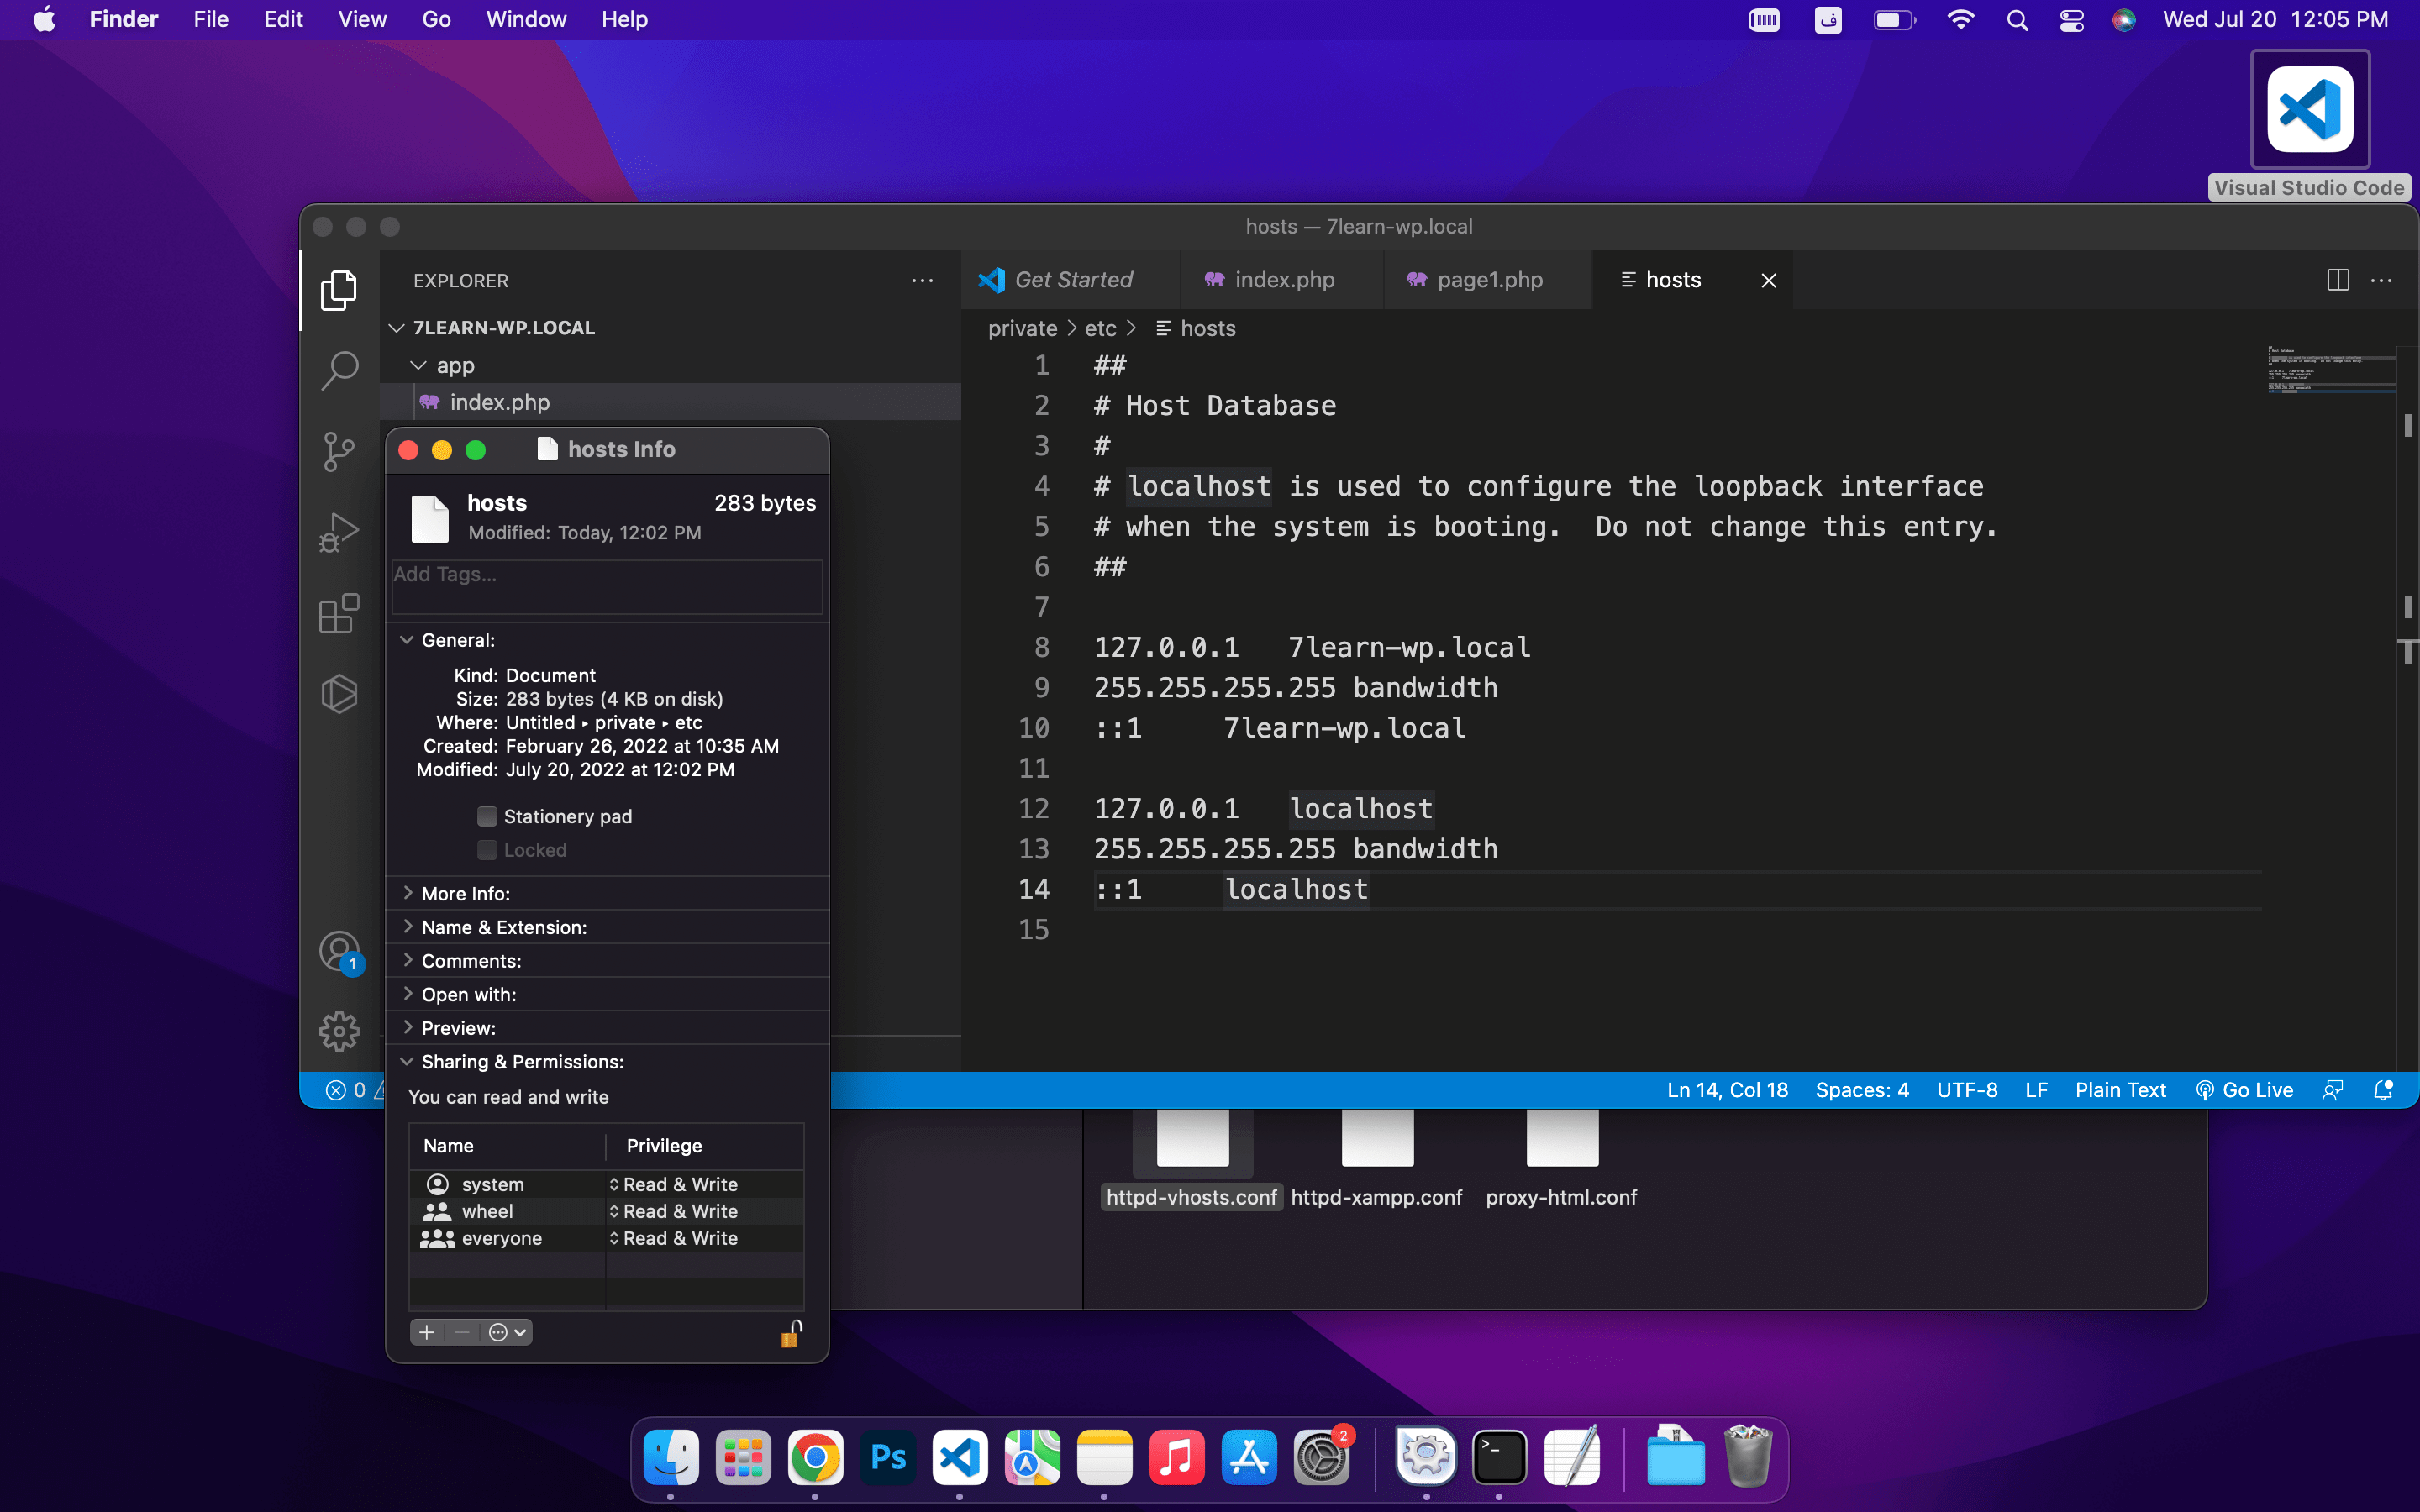Open the Accounts menu in the activity bar
The height and width of the screenshot is (1512, 2420).
coord(339,951)
